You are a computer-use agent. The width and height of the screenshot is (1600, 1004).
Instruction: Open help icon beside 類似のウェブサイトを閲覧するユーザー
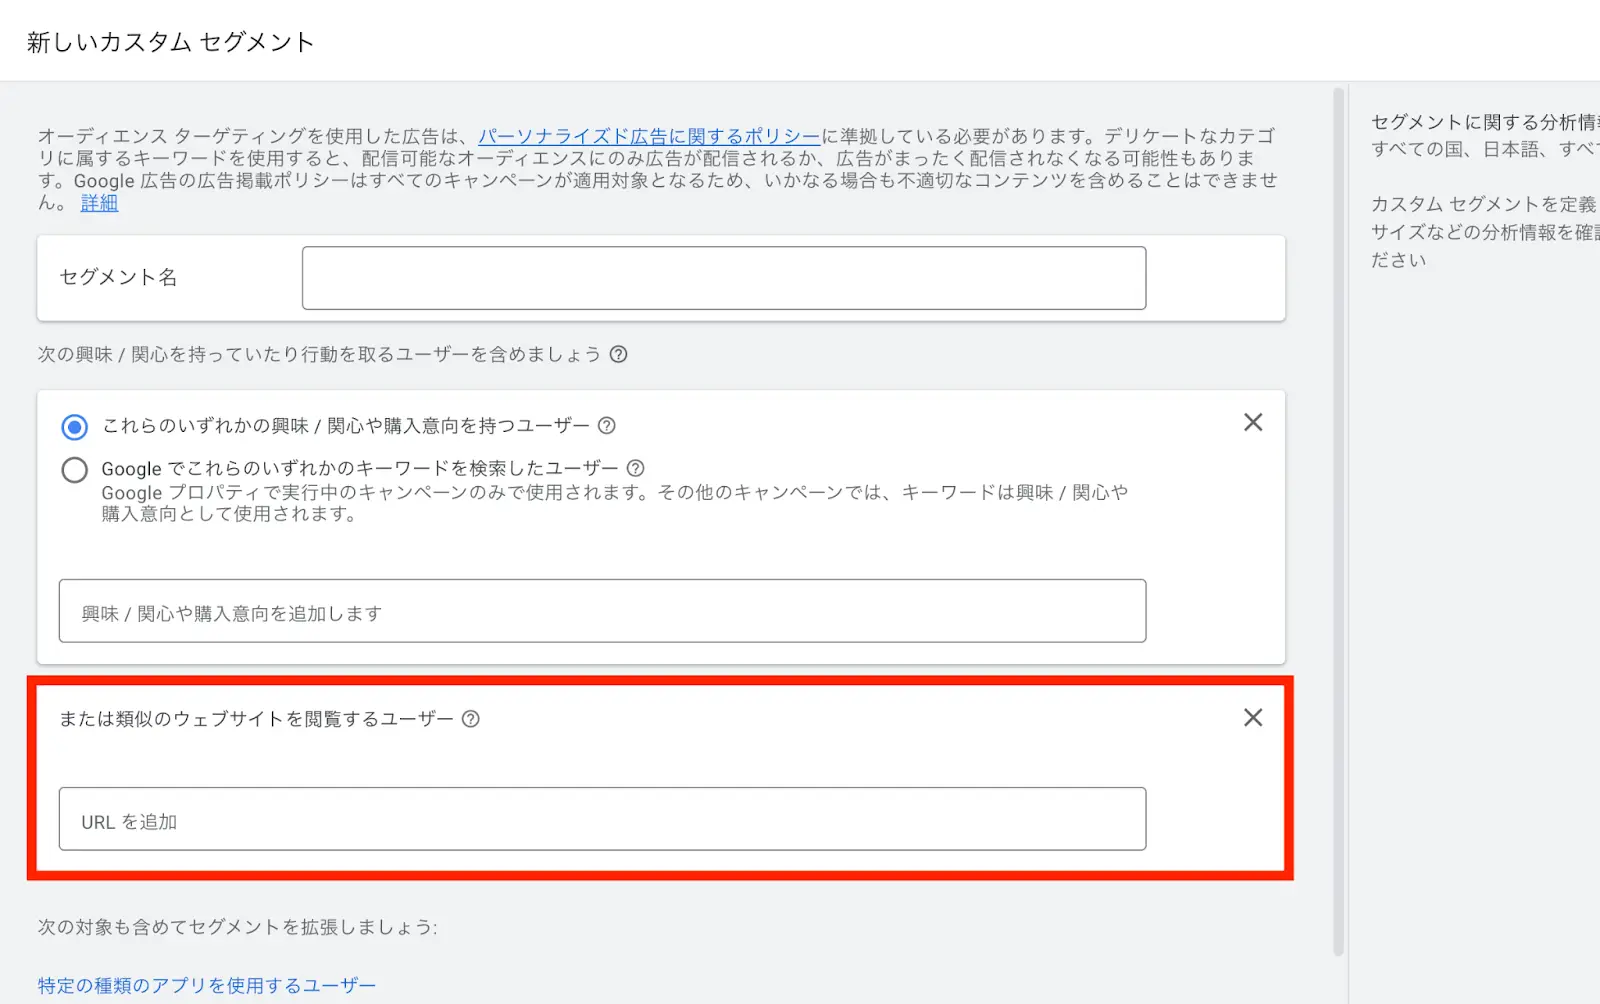click(x=471, y=719)
